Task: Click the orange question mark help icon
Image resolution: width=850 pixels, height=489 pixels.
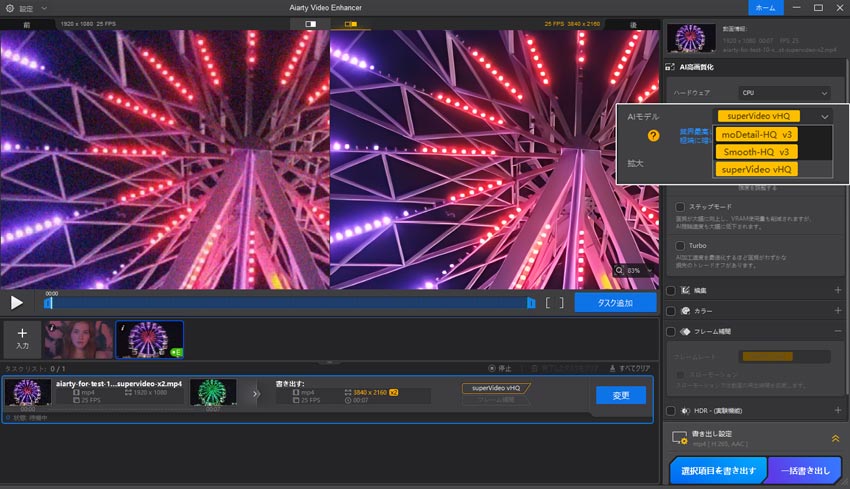Action: (653, 136)
